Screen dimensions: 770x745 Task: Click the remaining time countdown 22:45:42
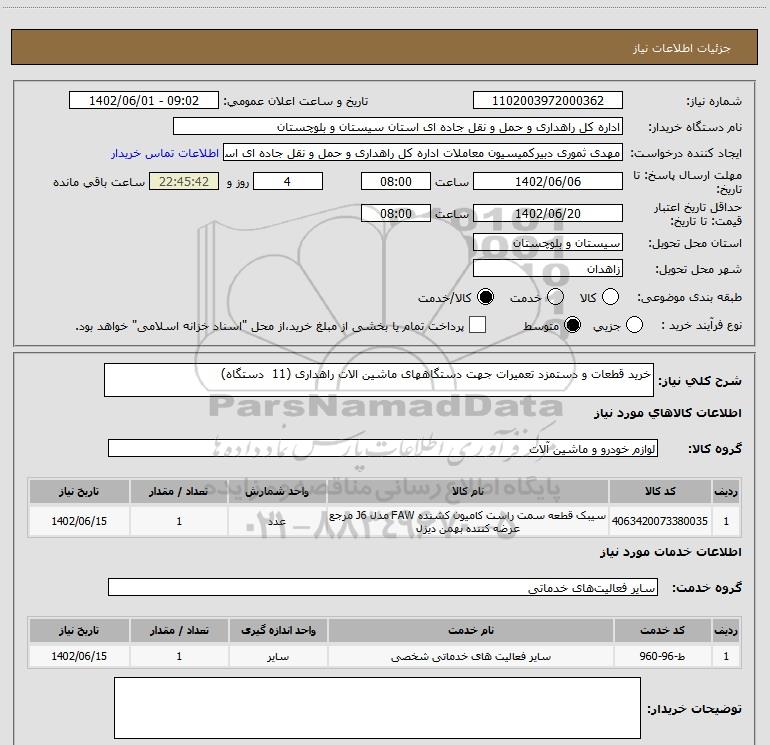tap(184, 181)
